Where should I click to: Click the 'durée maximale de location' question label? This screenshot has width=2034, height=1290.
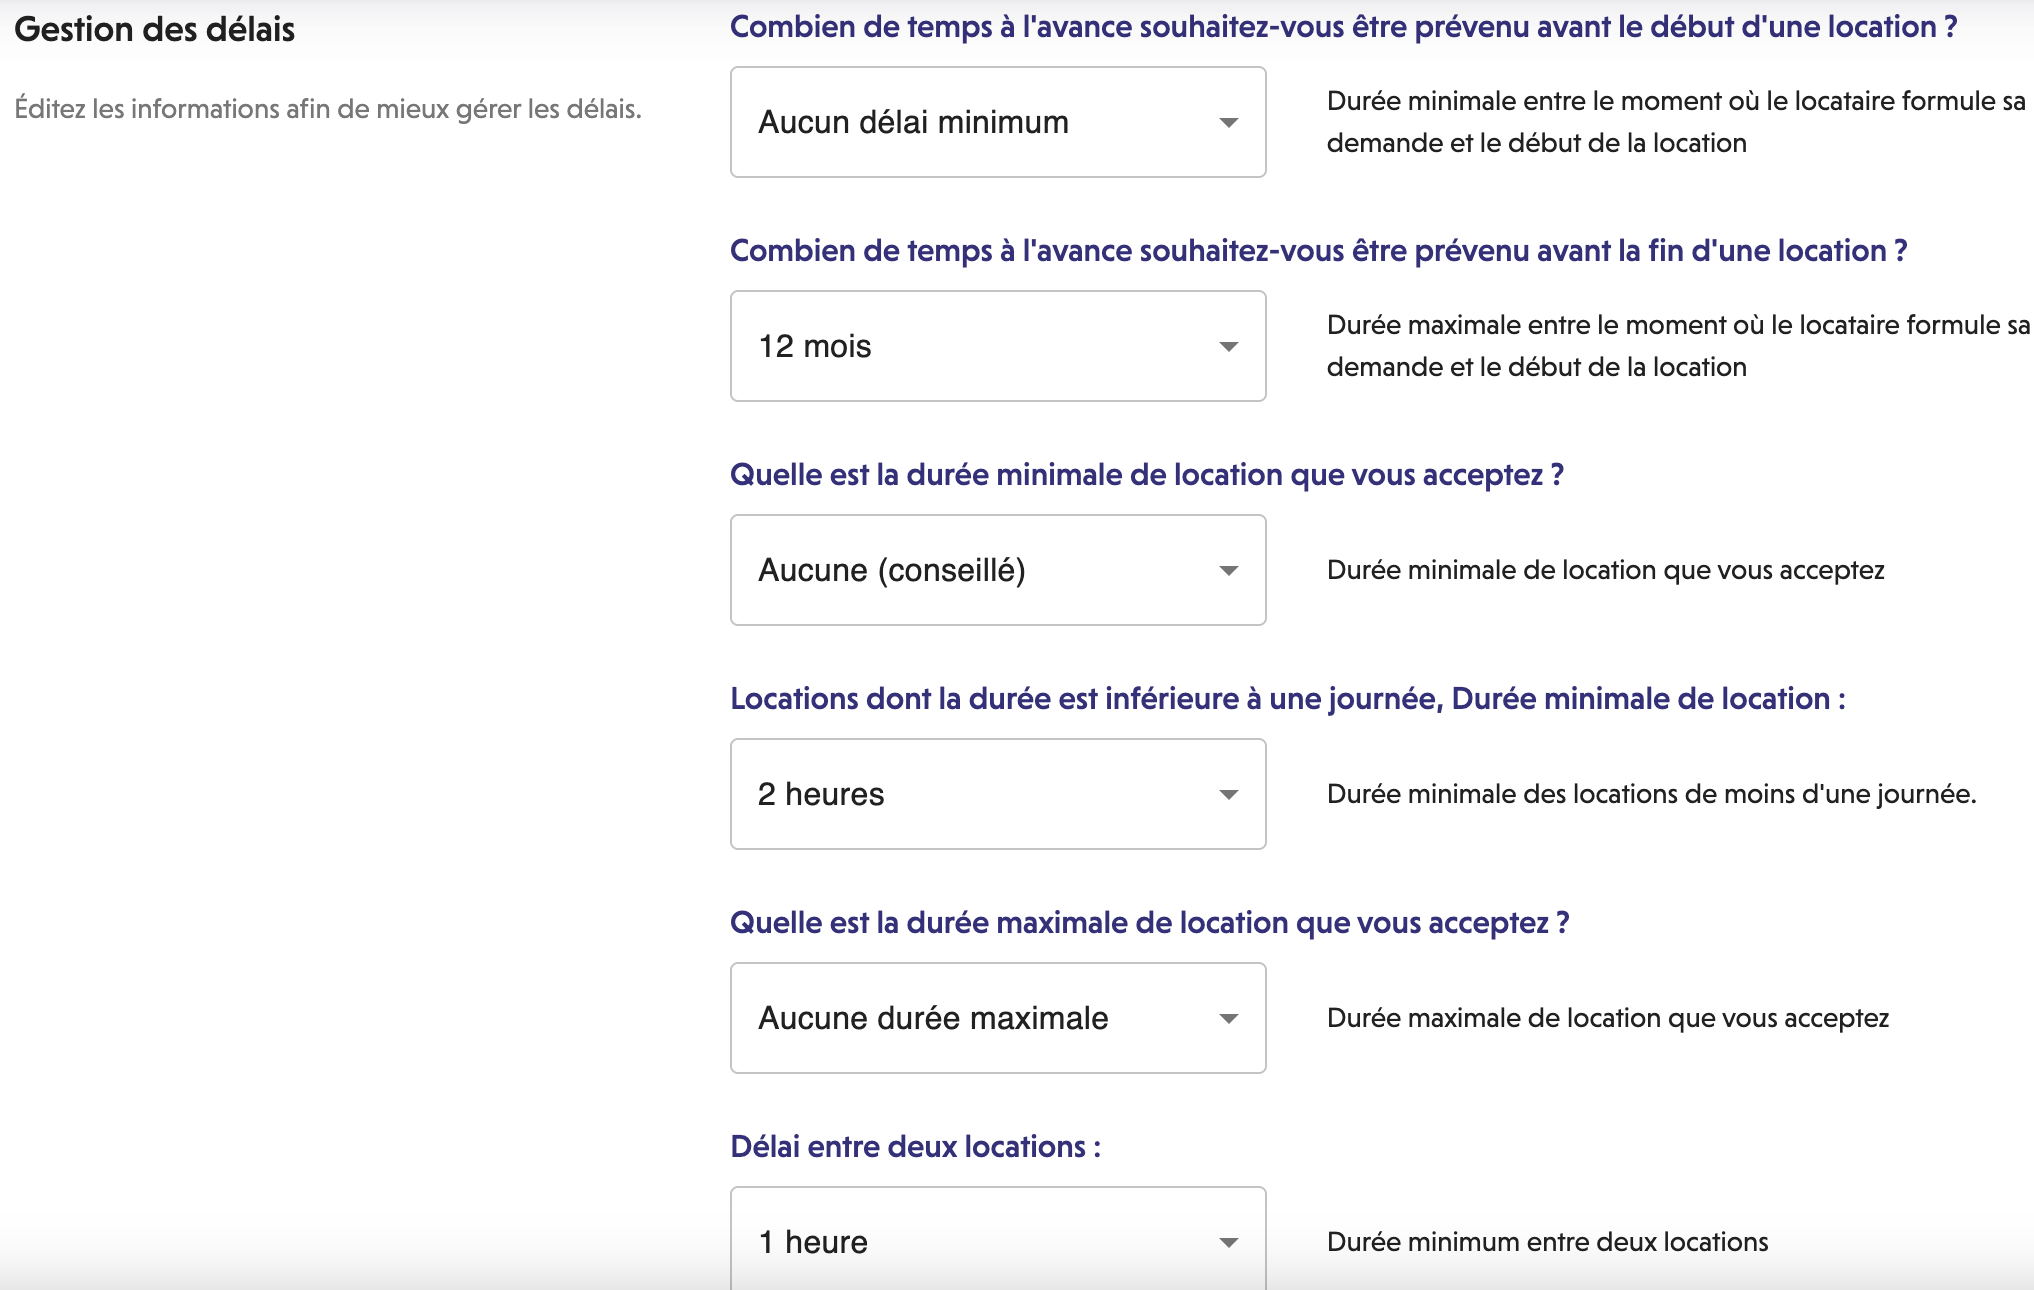(1149, 923)
